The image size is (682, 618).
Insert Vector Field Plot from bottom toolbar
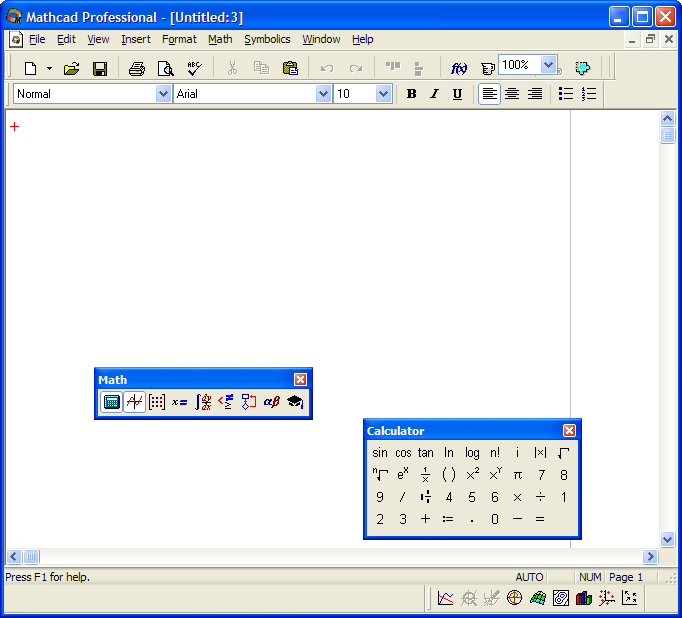[x=630, y=598]
